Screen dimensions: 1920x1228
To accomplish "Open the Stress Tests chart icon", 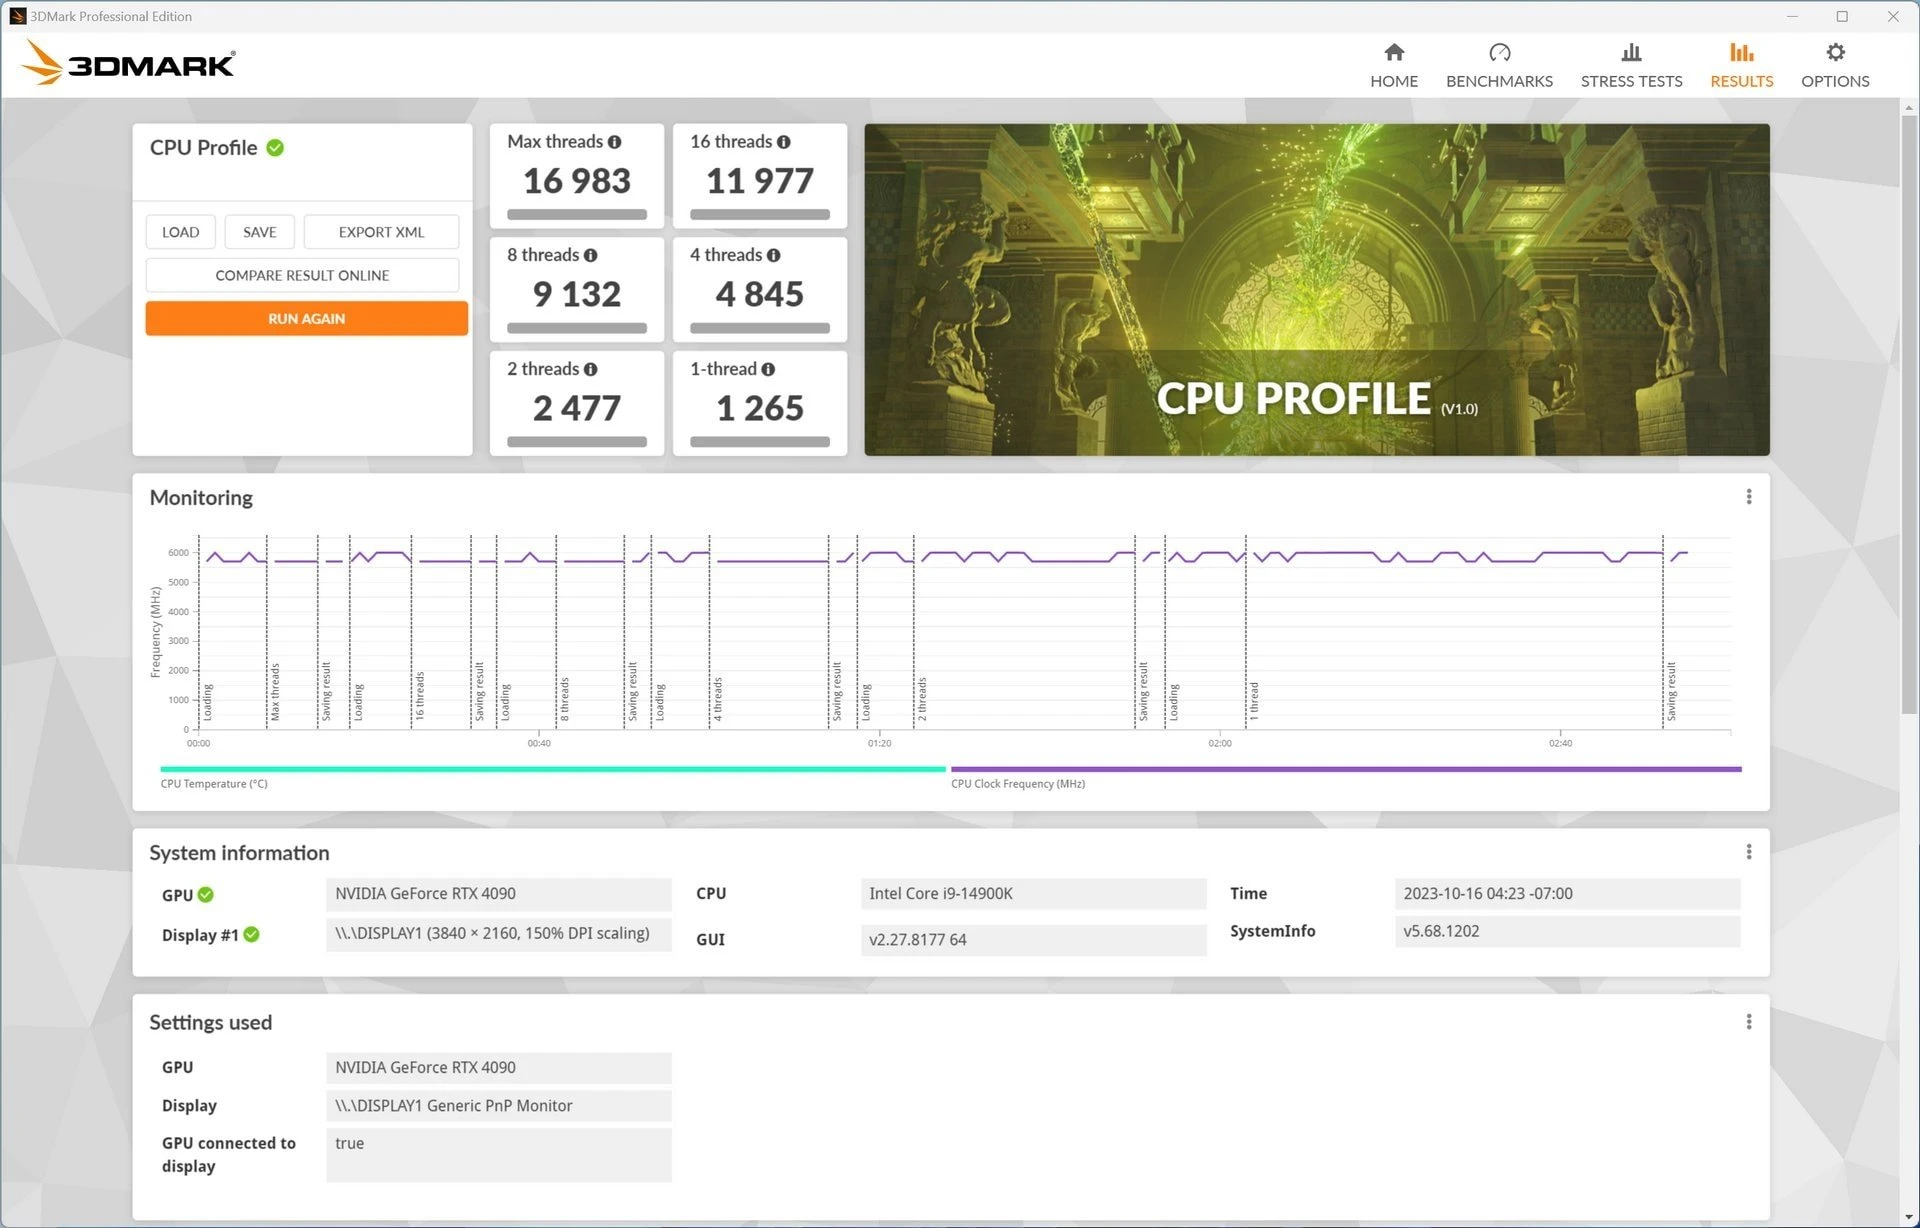I will coord(1631,52).
